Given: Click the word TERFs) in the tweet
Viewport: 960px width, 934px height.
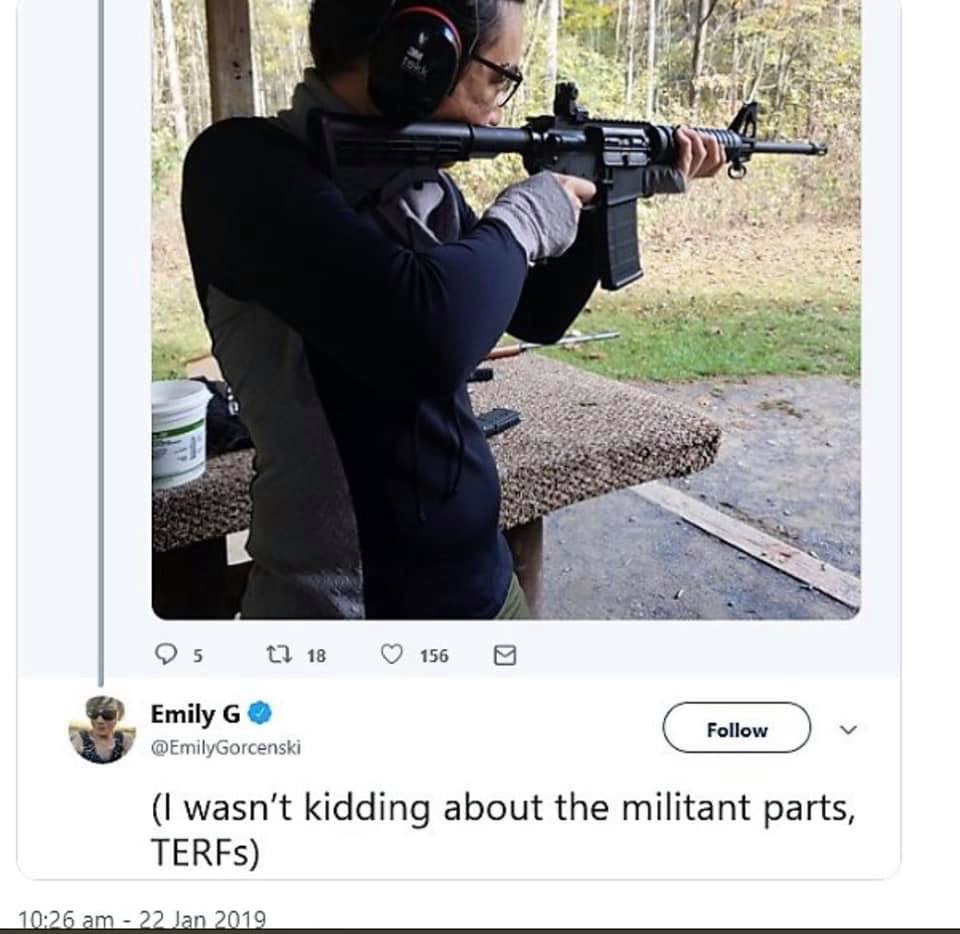Looking at the screenshot, I should [205, 852].
